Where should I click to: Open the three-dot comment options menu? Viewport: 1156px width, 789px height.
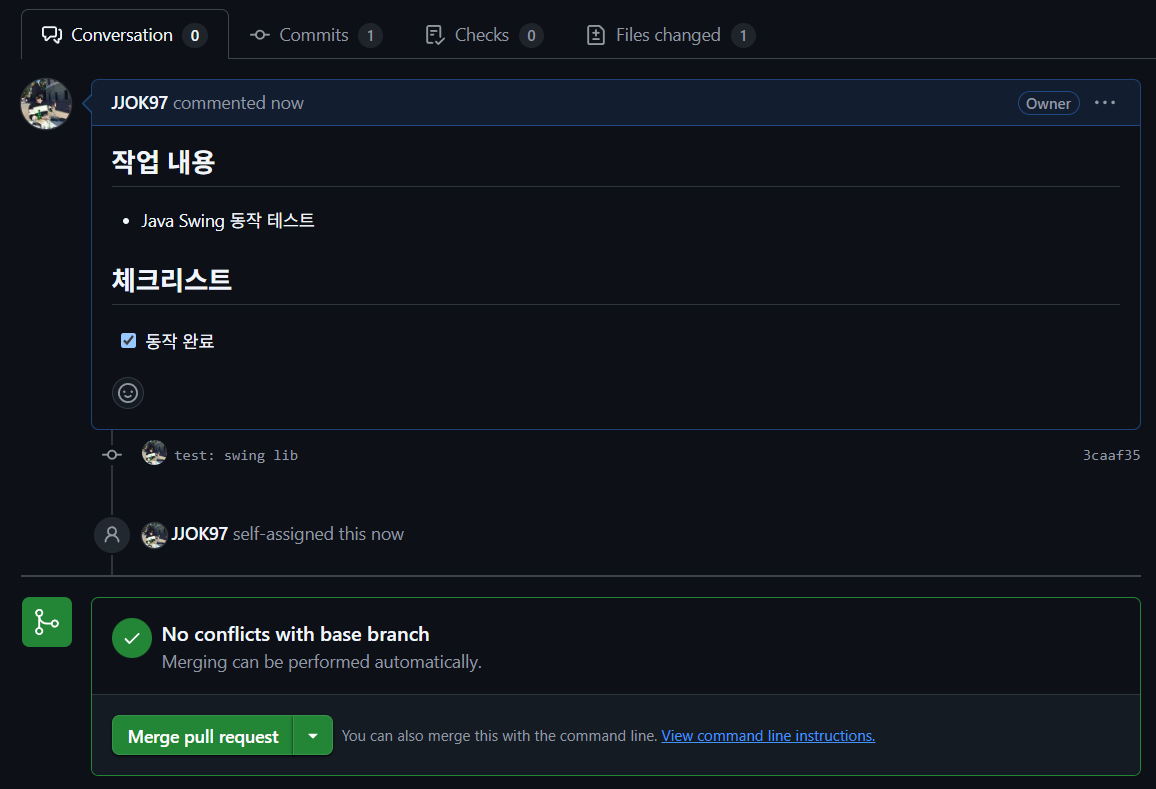[1105, 103]
